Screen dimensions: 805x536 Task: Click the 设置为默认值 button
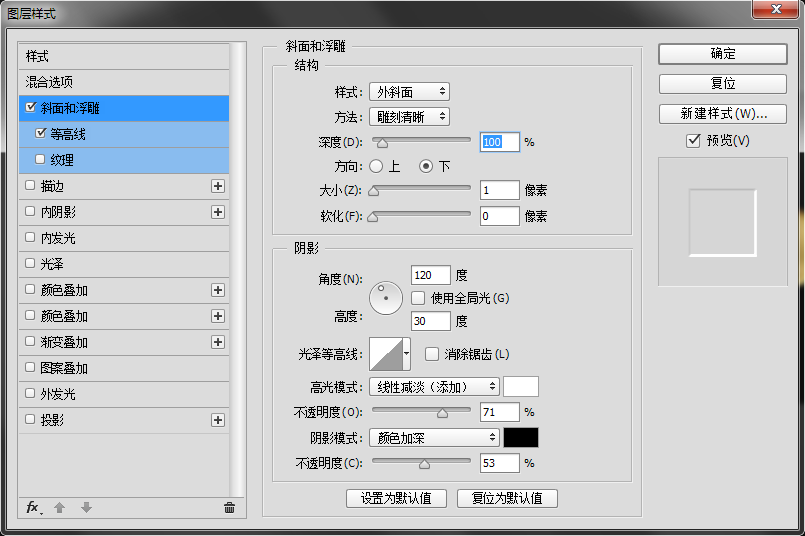pos(396,498)
